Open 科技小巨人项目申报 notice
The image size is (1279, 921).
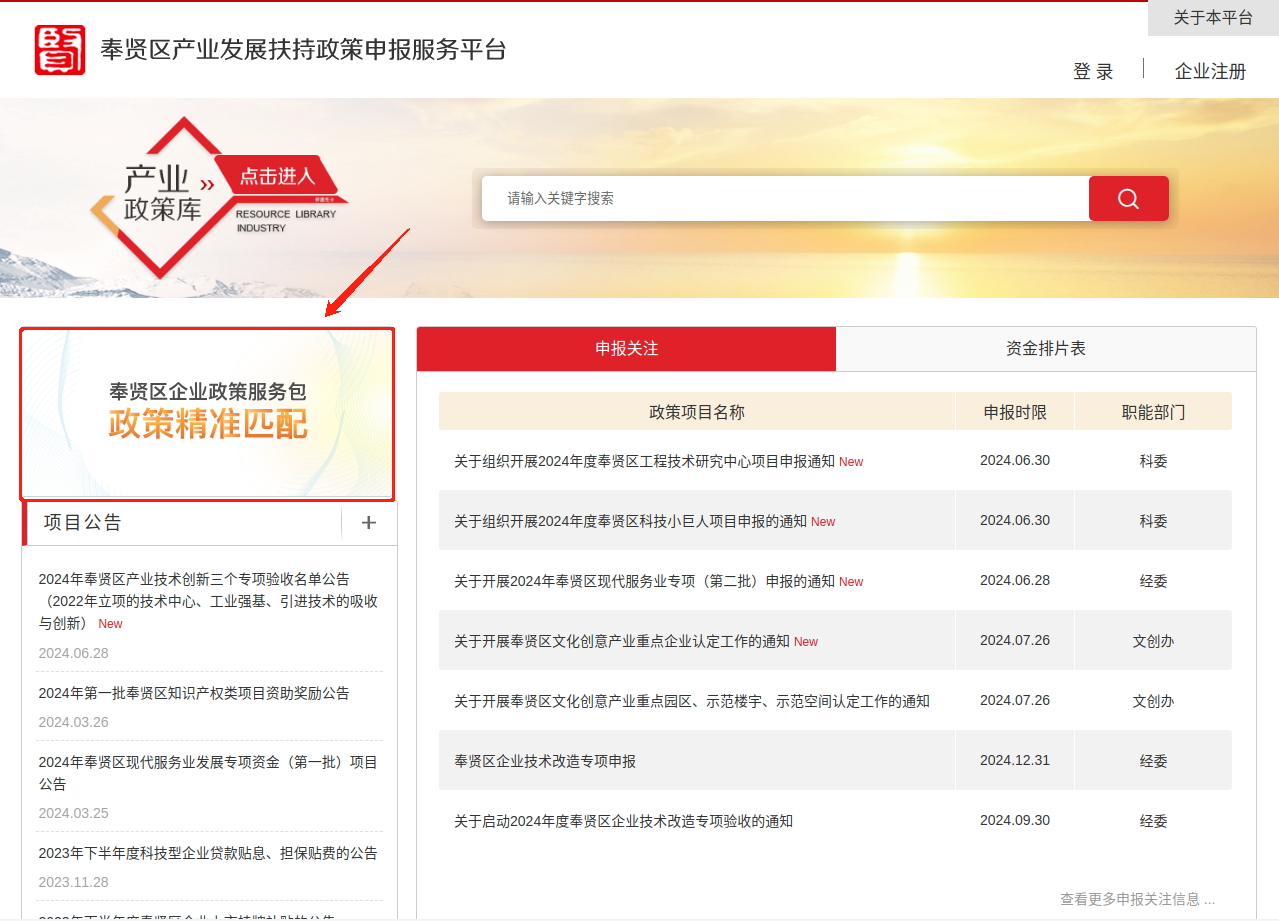pyautogui.click(x=630, y=521)
